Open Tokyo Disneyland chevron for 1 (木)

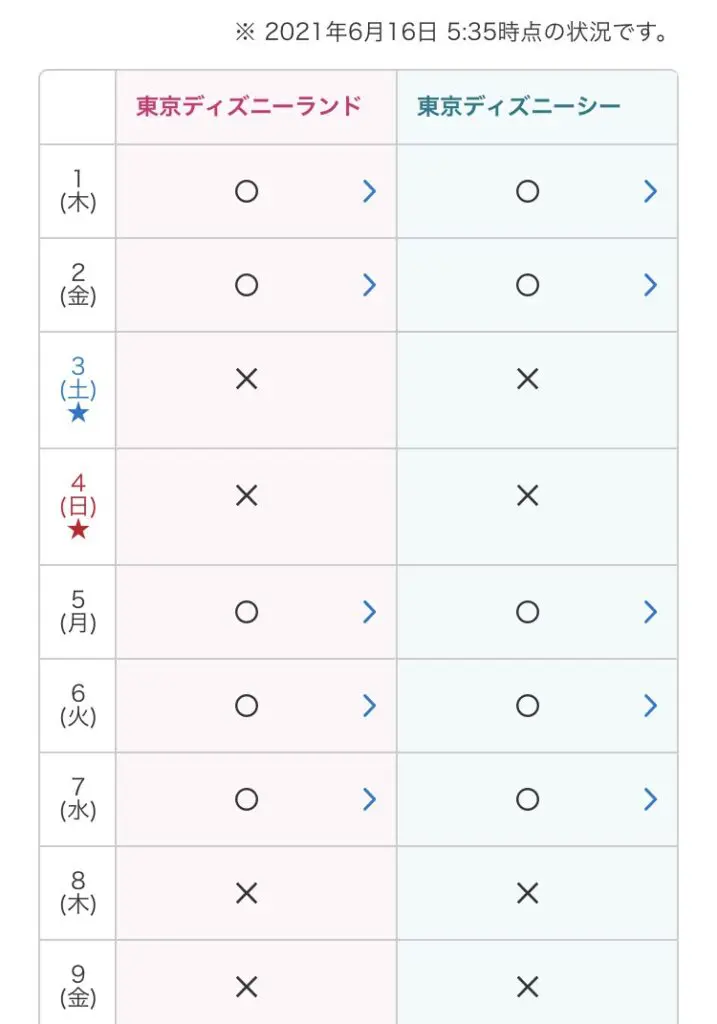pos(370,191)
